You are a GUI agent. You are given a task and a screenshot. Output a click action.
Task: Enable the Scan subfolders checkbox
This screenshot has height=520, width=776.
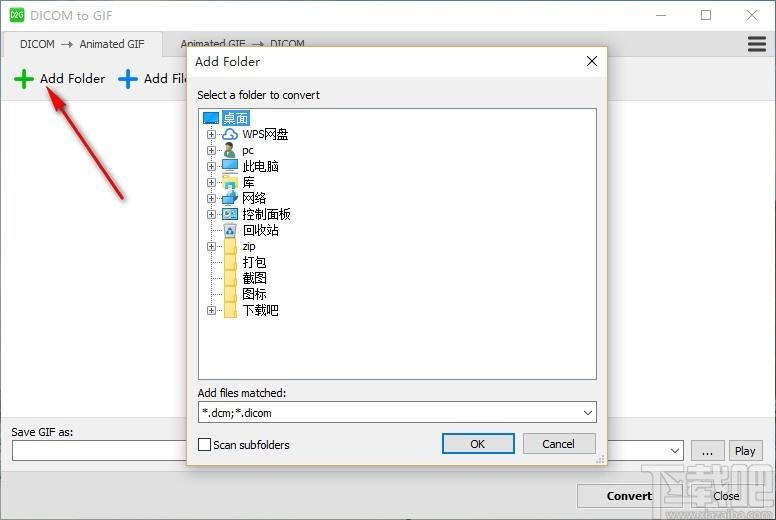(204, 444)
